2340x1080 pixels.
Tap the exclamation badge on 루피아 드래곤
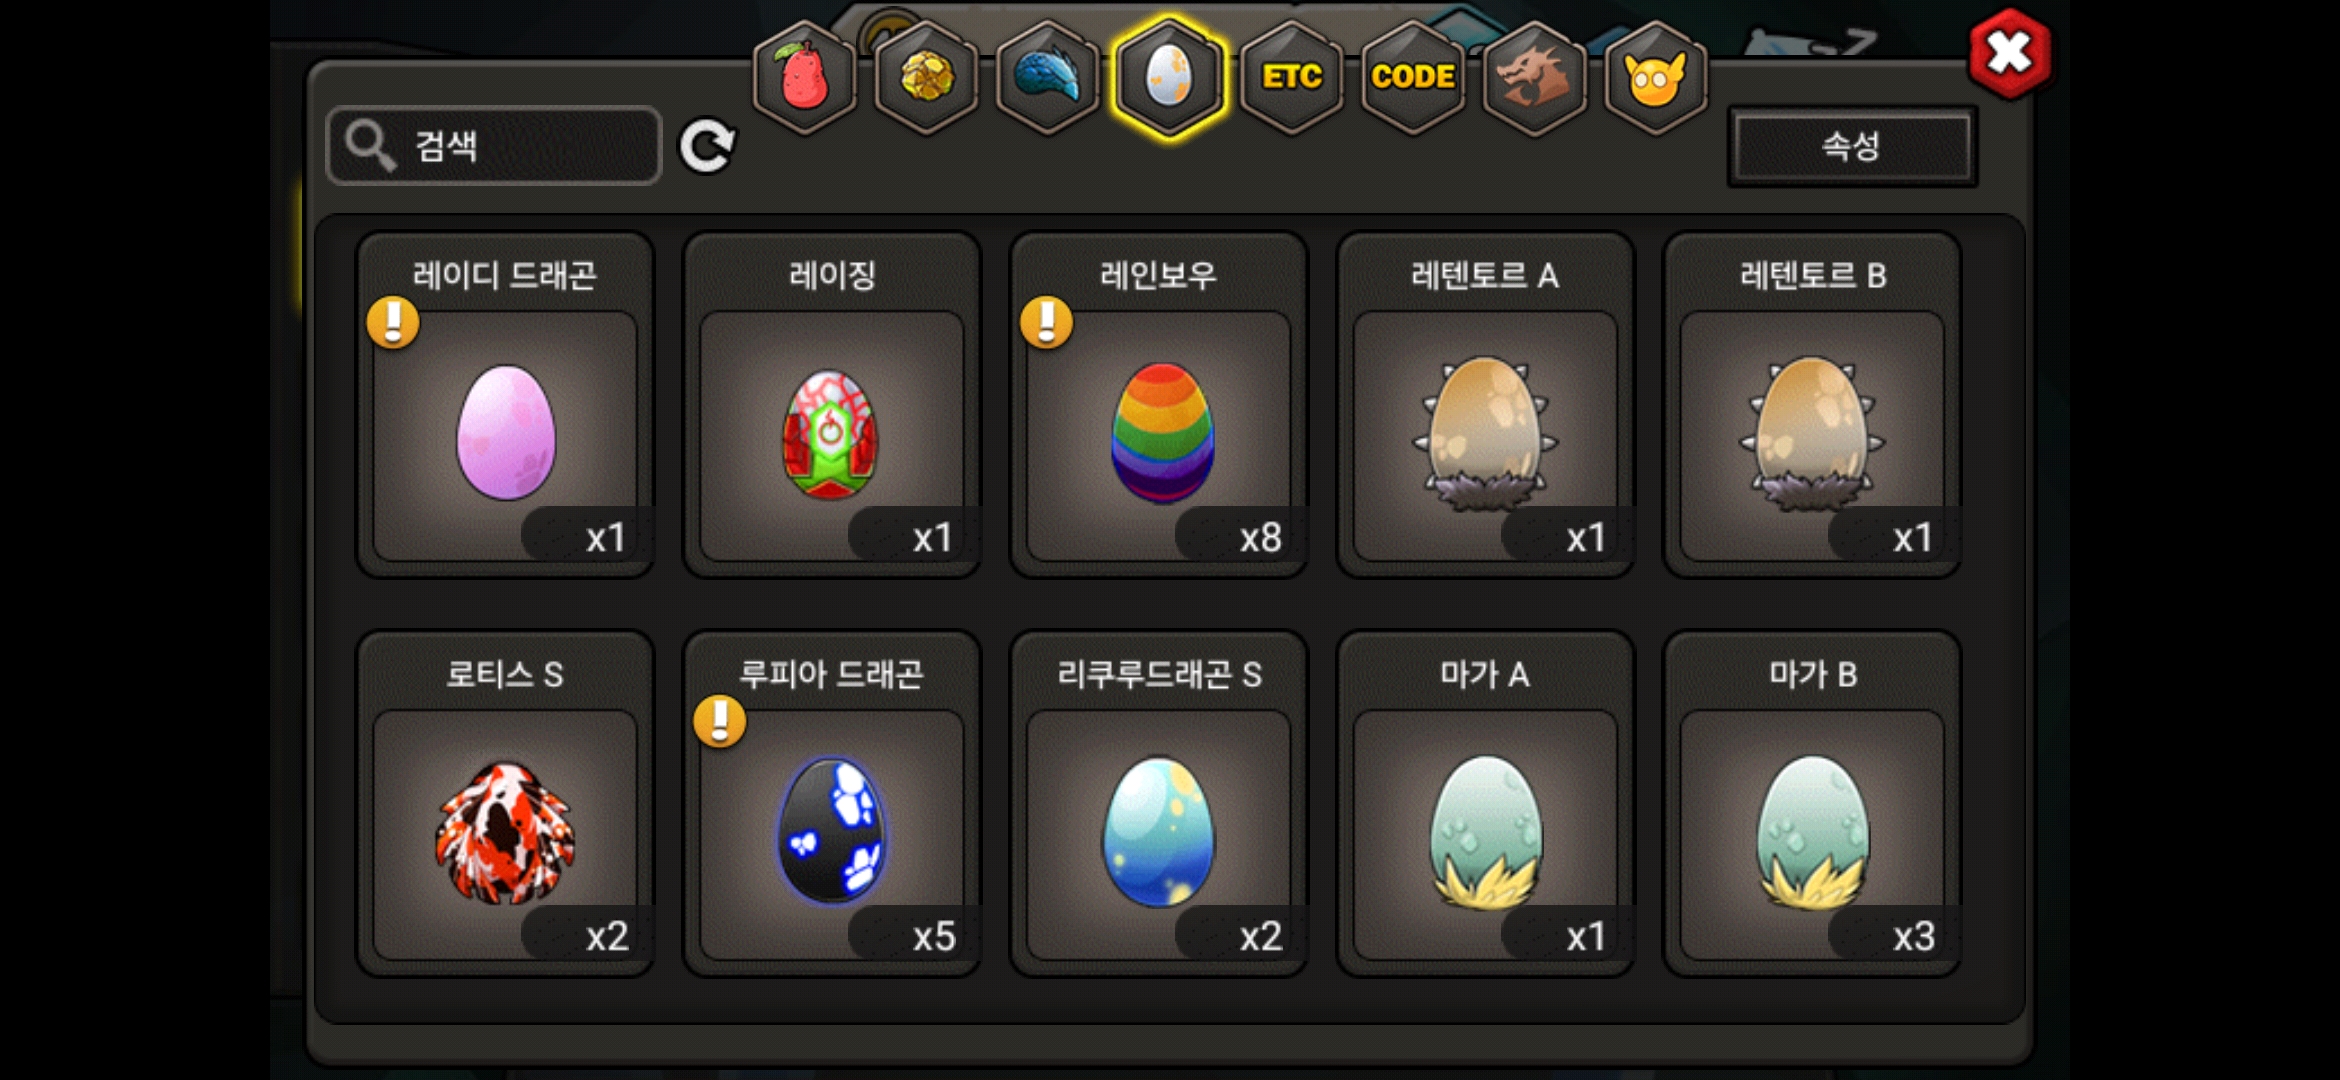point(720,721)
